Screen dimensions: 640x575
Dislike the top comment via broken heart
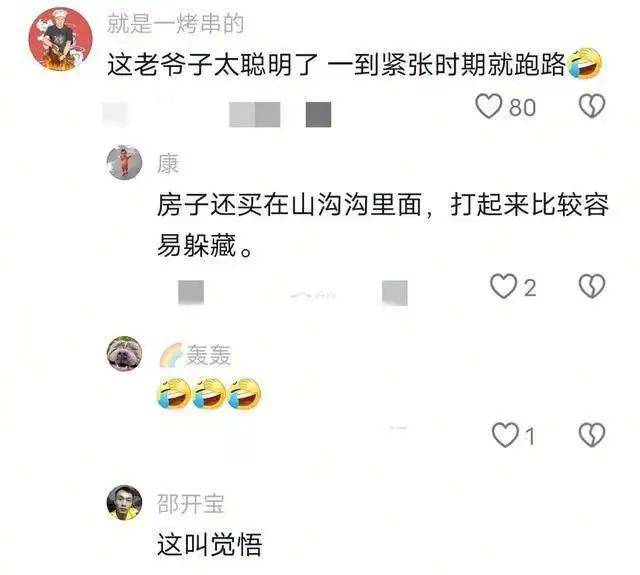coord(592,106)
